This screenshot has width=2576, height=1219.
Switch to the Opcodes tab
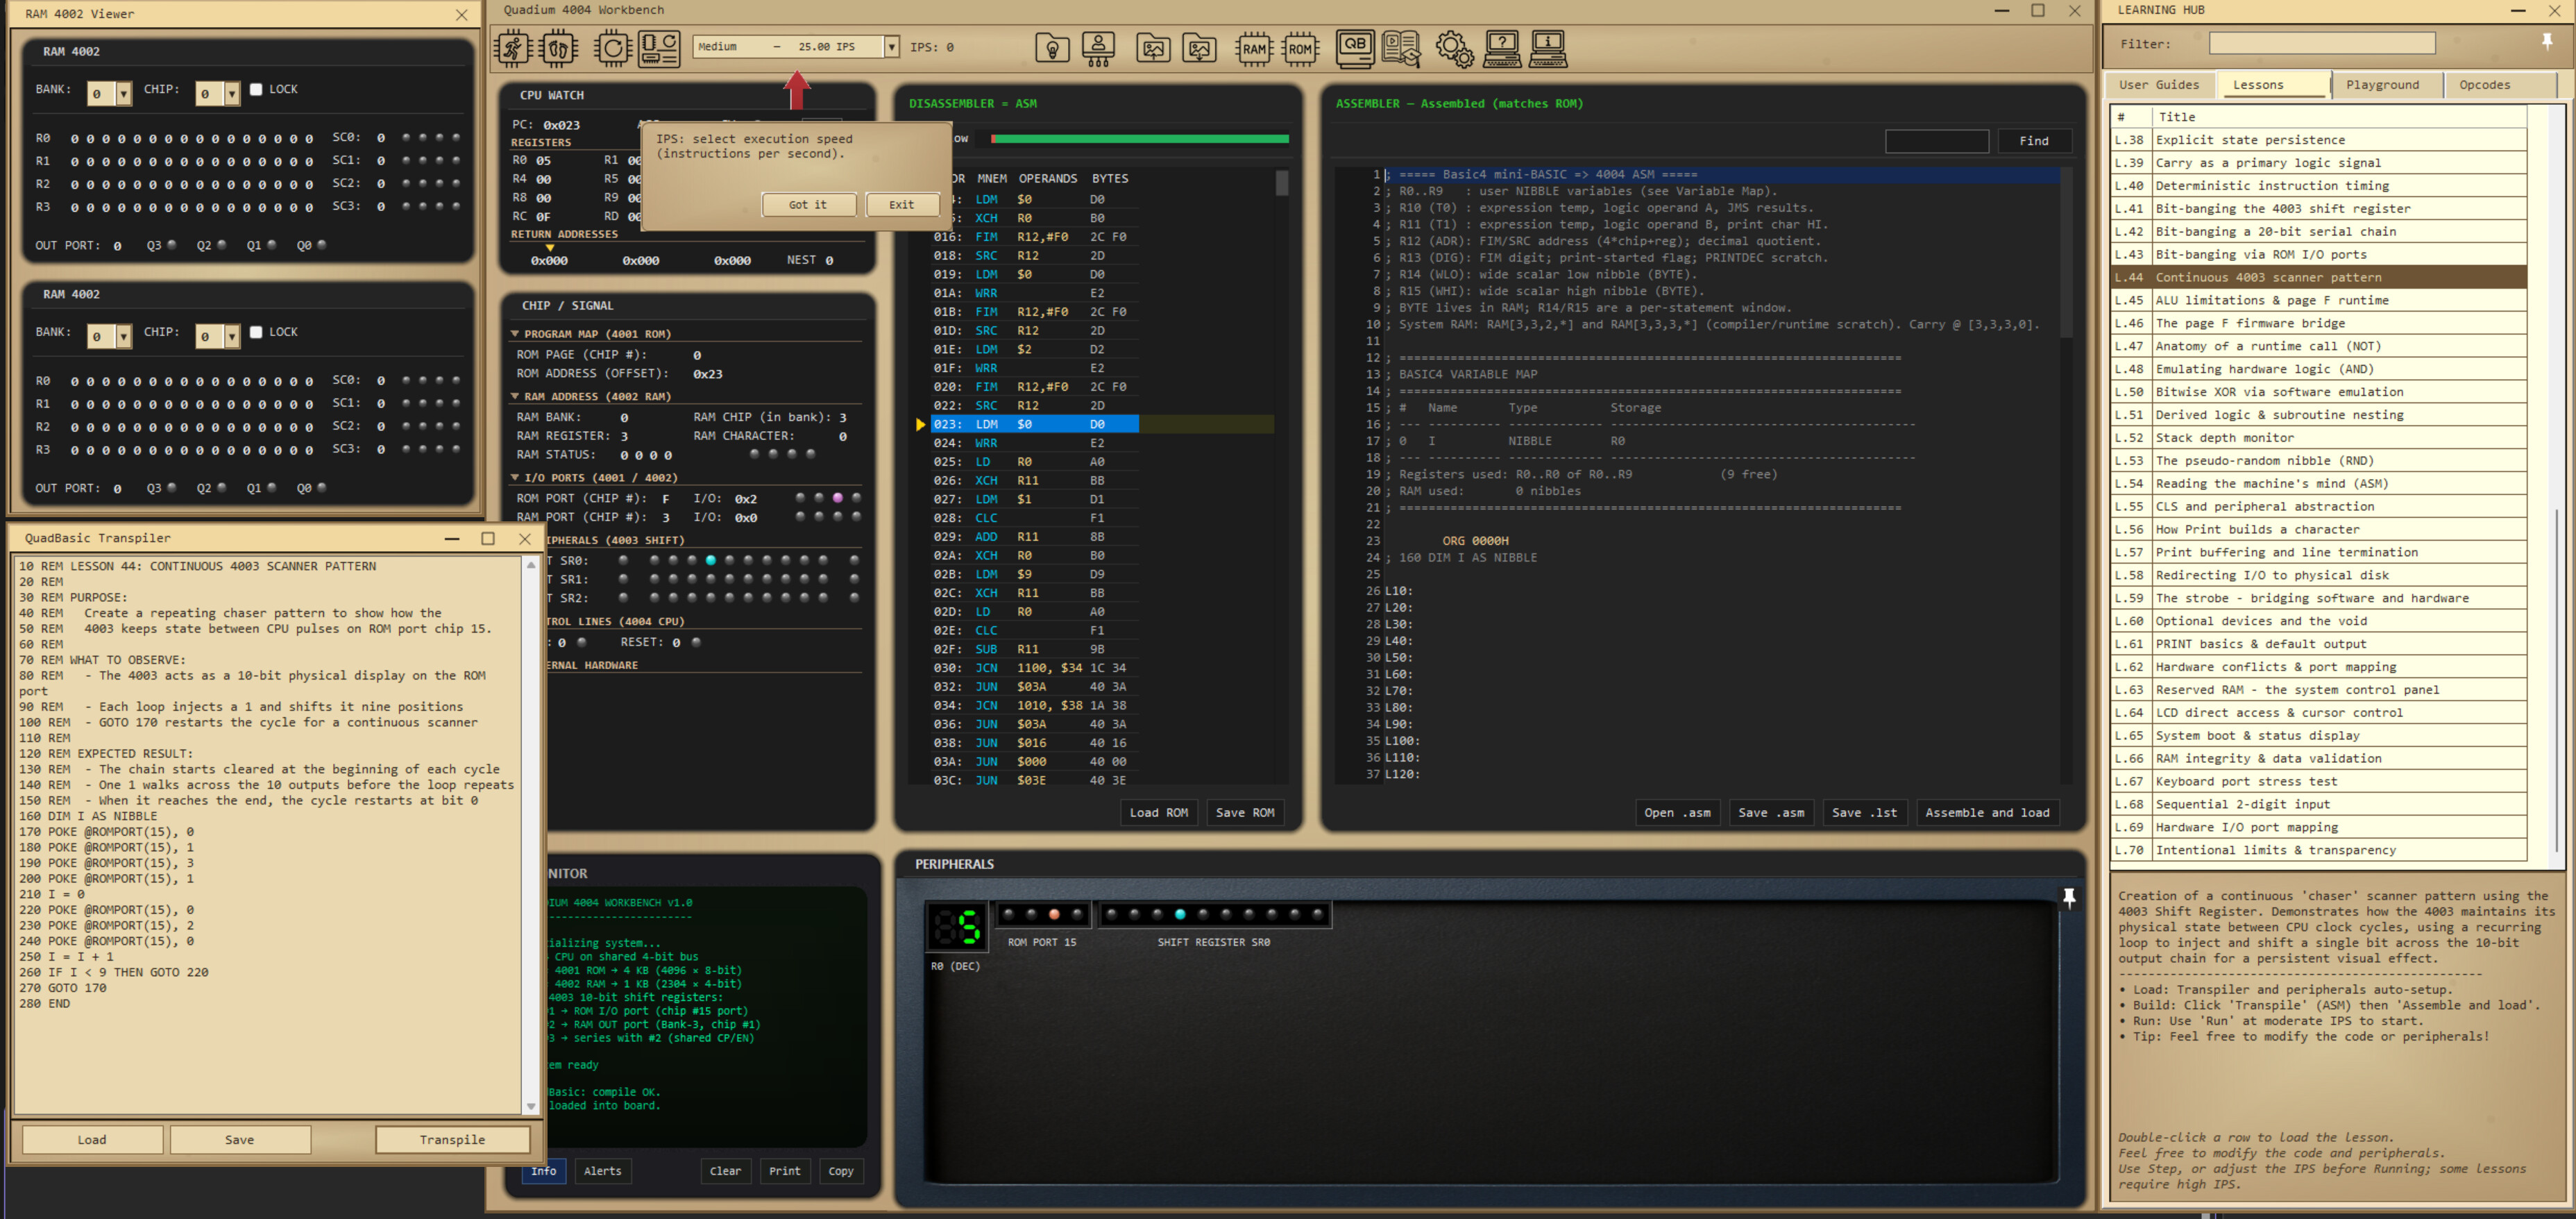tap(2484, 85)
